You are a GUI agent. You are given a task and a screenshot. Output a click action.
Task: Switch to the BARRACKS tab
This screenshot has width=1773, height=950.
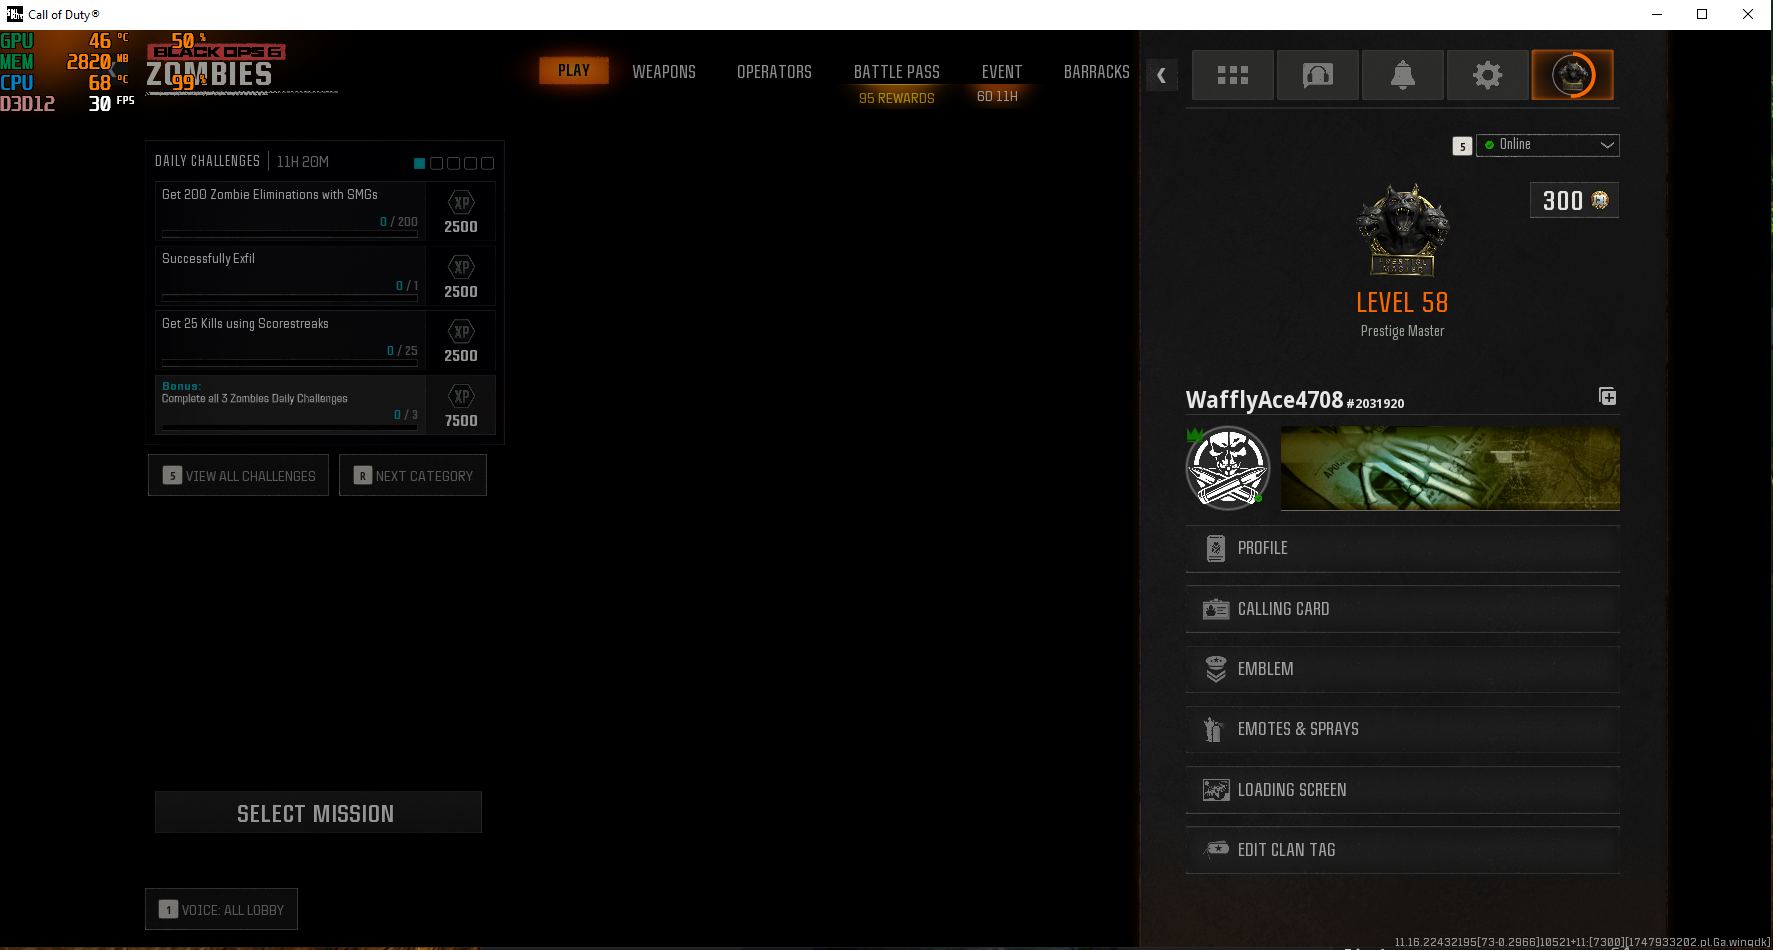[x=1097, y=72]
